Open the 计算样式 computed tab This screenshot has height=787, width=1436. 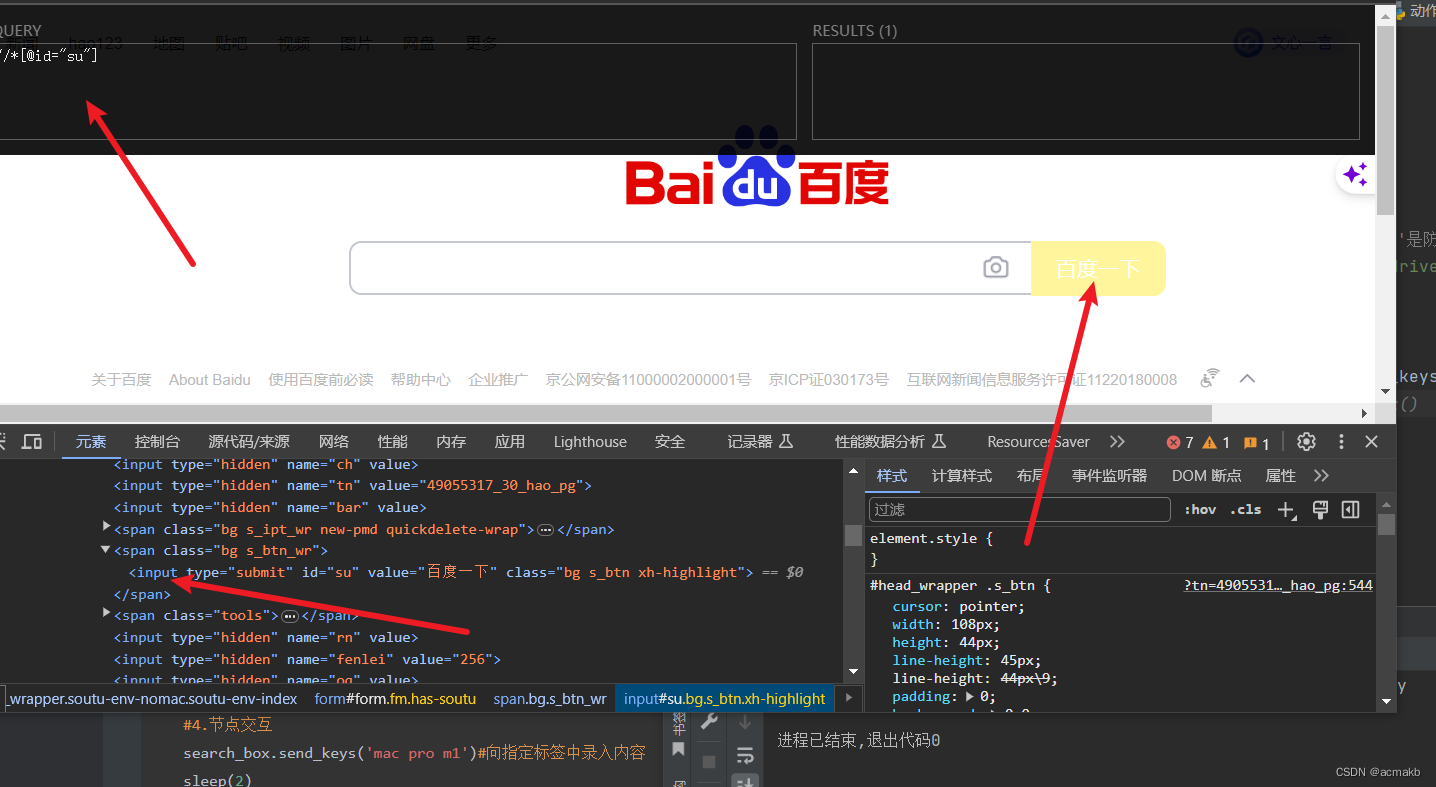tap(962, 476)
